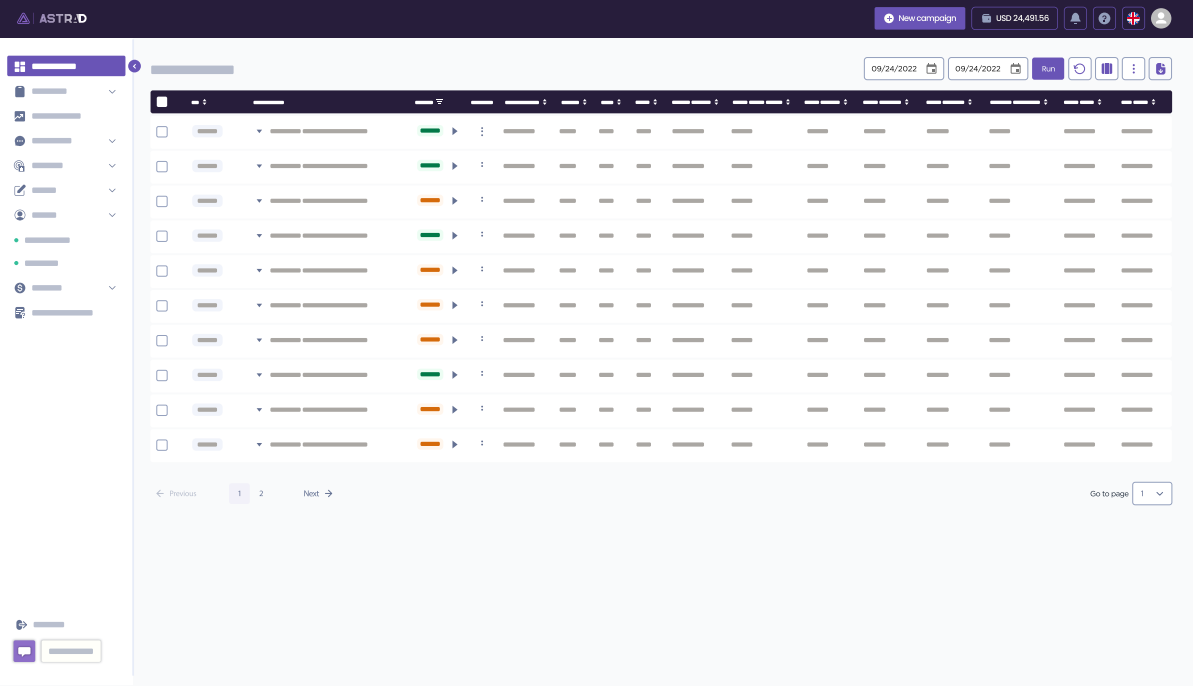The image size is (1193, 686).
Task: Click the billing dollar icon in the sidebar
Action: (x=20, y=288)
